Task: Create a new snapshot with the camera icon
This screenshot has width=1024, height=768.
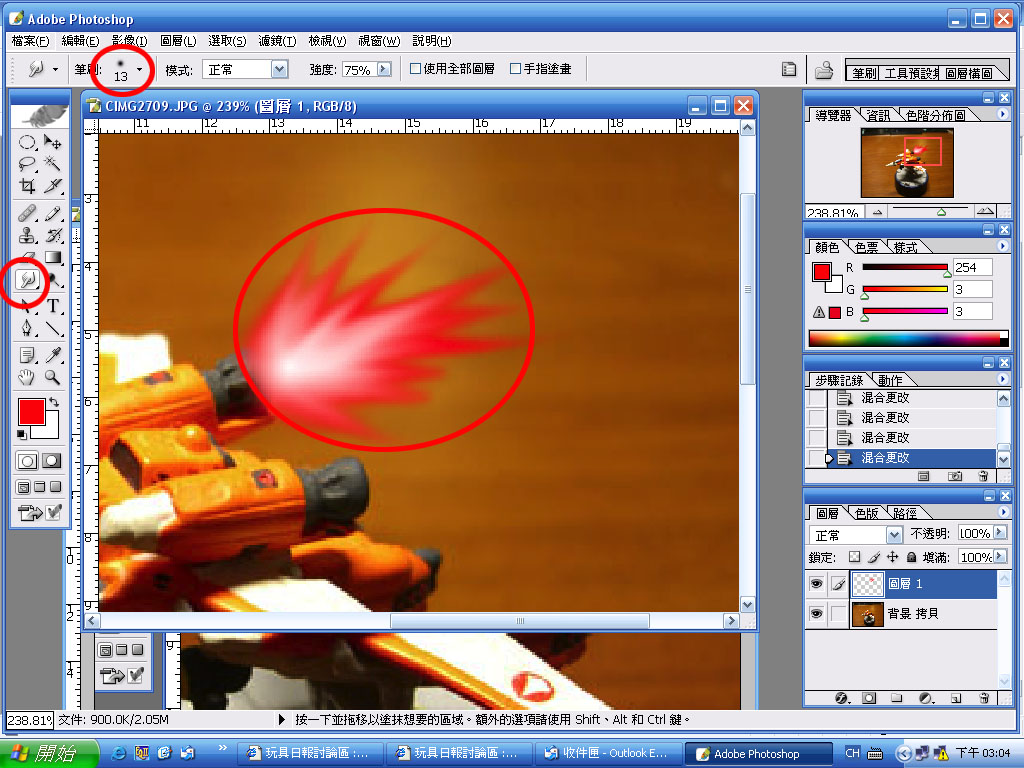Action: coord(955,477)
